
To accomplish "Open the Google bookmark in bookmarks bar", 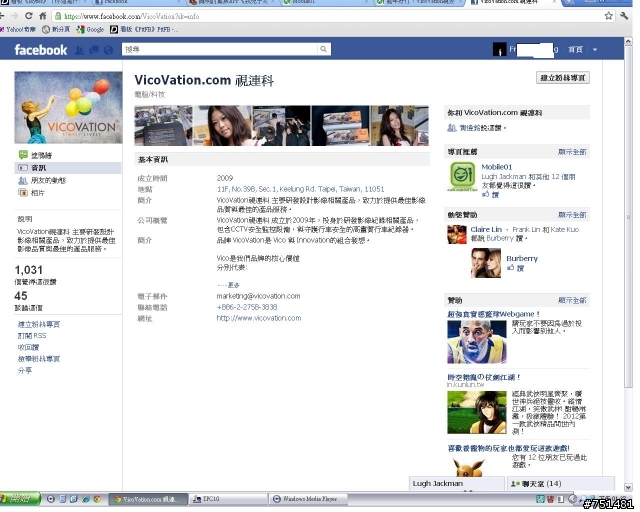I will point(91,29).
